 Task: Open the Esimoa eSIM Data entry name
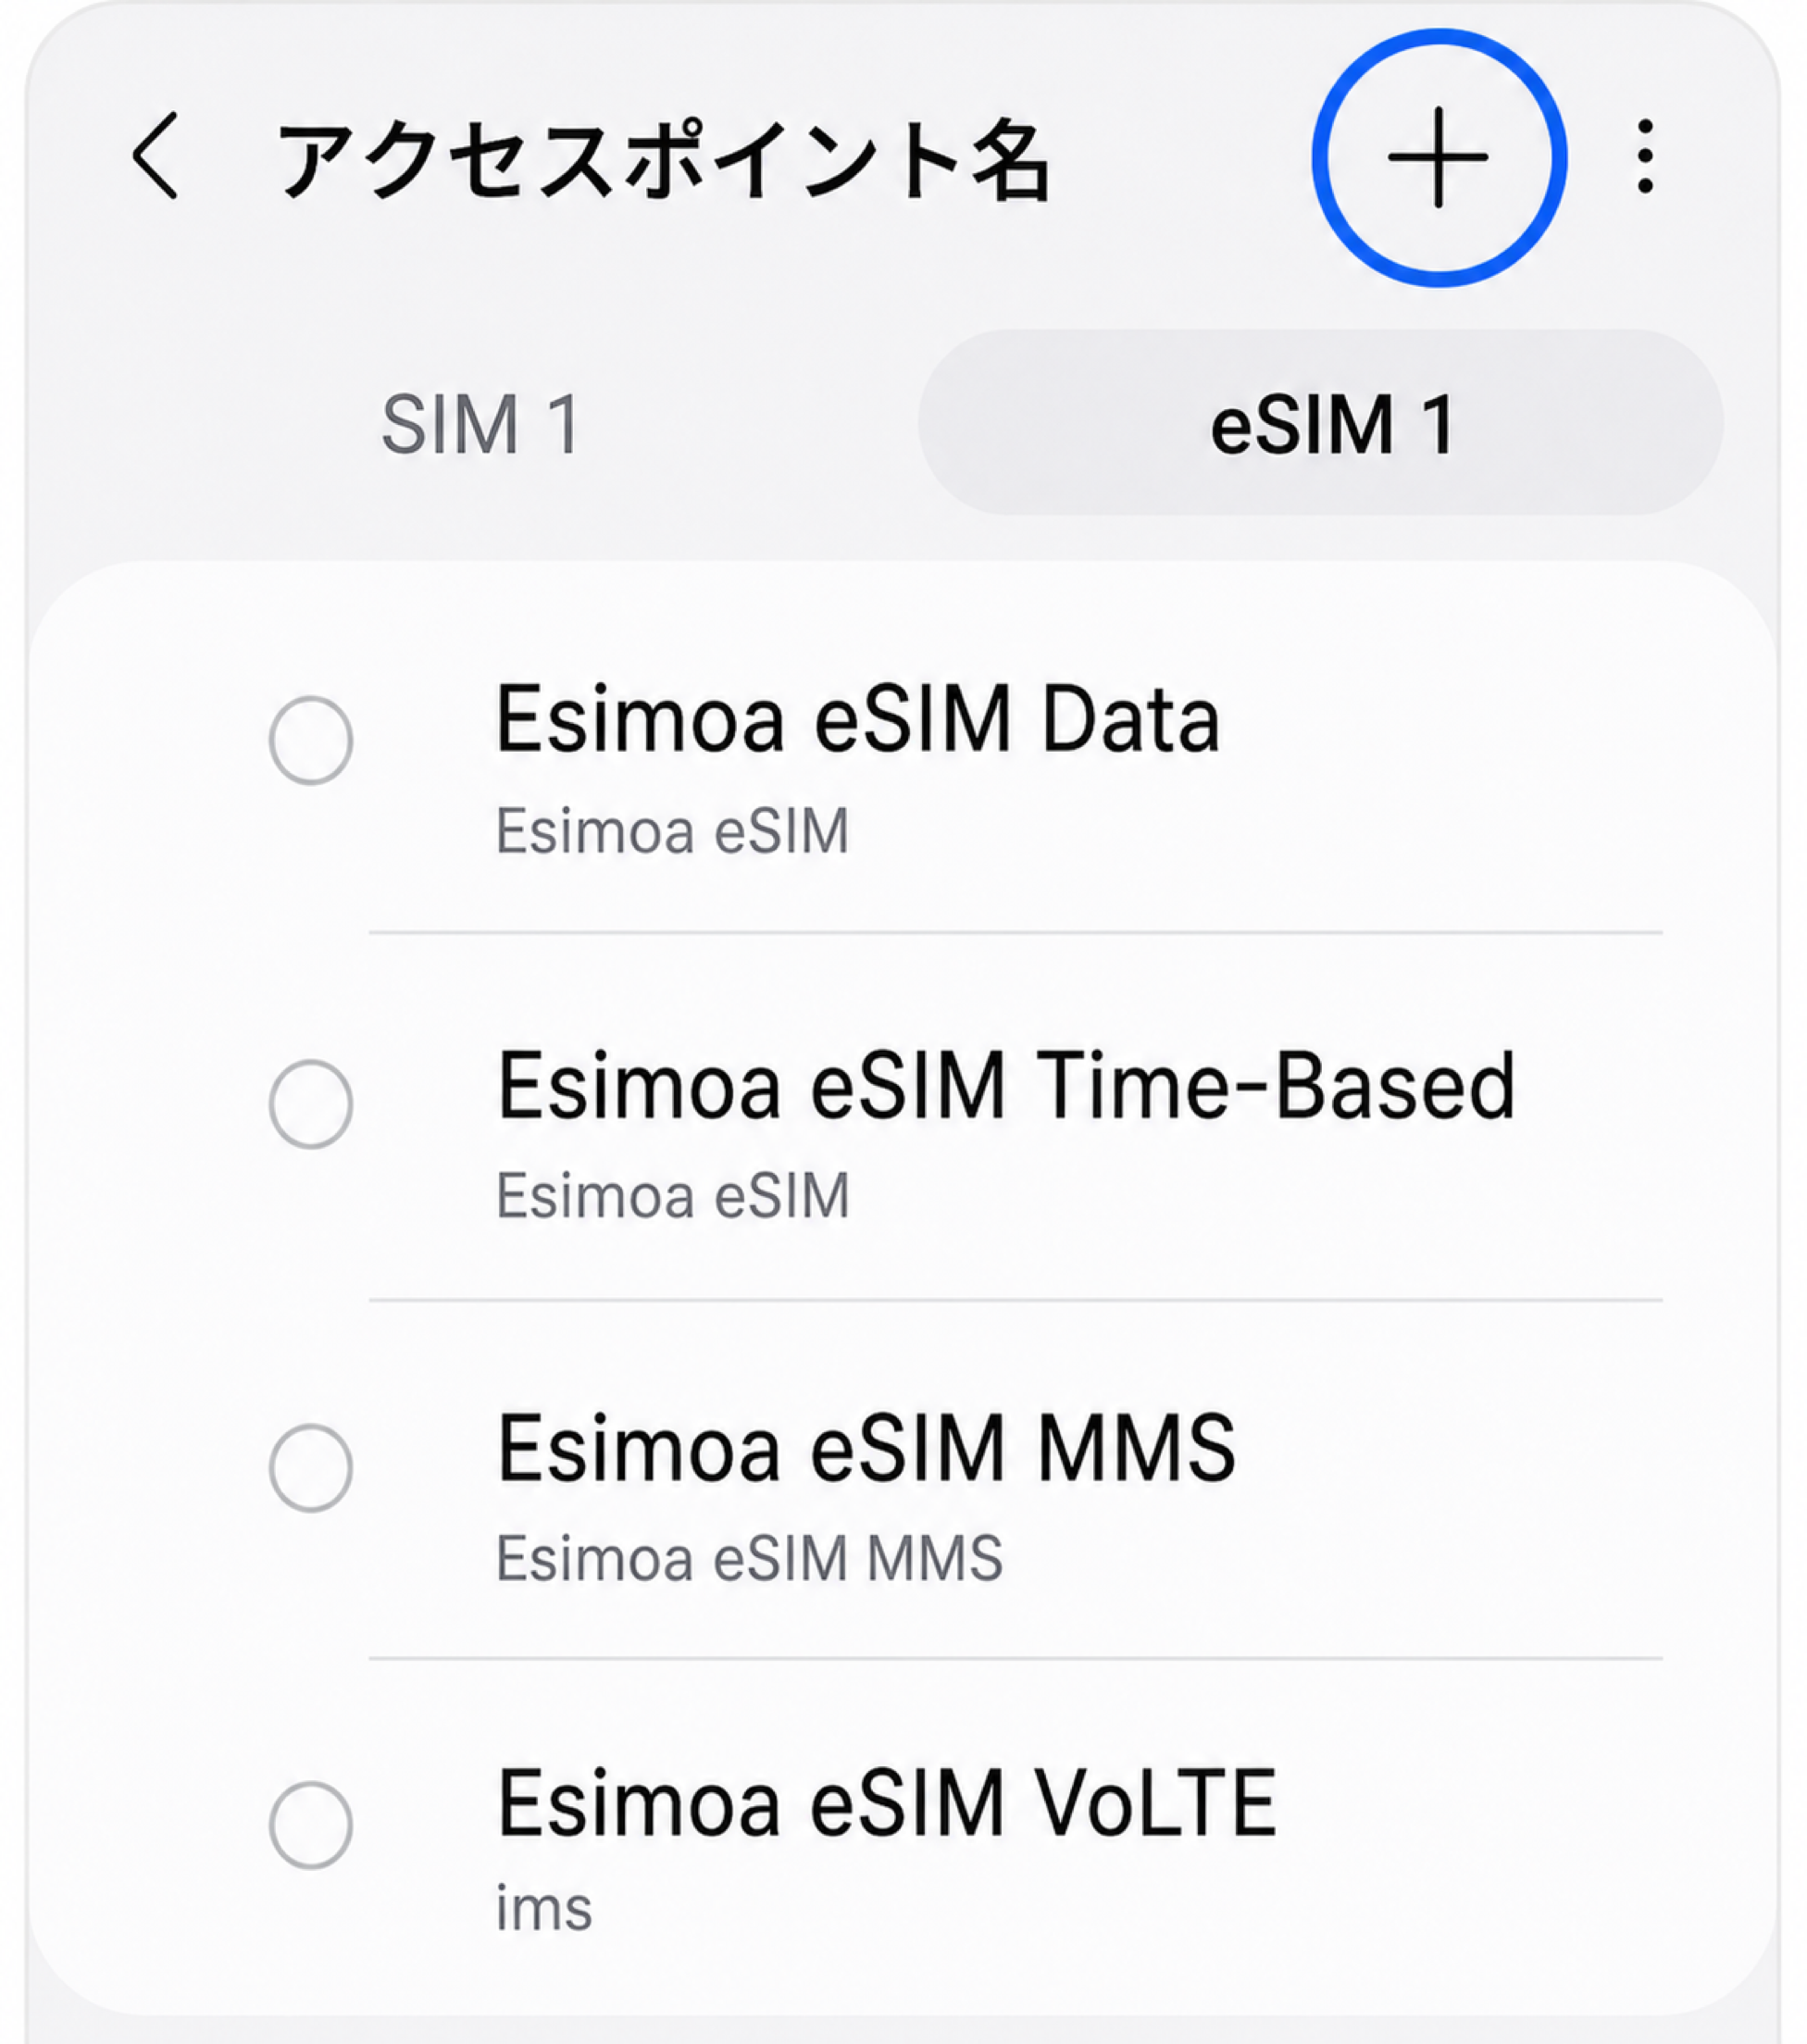click(858, 719)
